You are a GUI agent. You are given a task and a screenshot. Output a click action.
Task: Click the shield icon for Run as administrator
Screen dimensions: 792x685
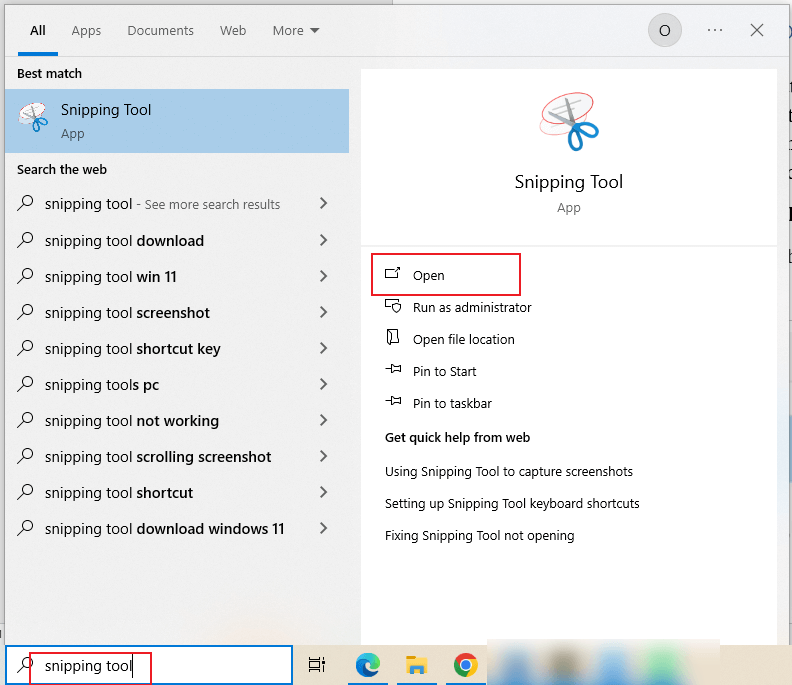(392, 306)
